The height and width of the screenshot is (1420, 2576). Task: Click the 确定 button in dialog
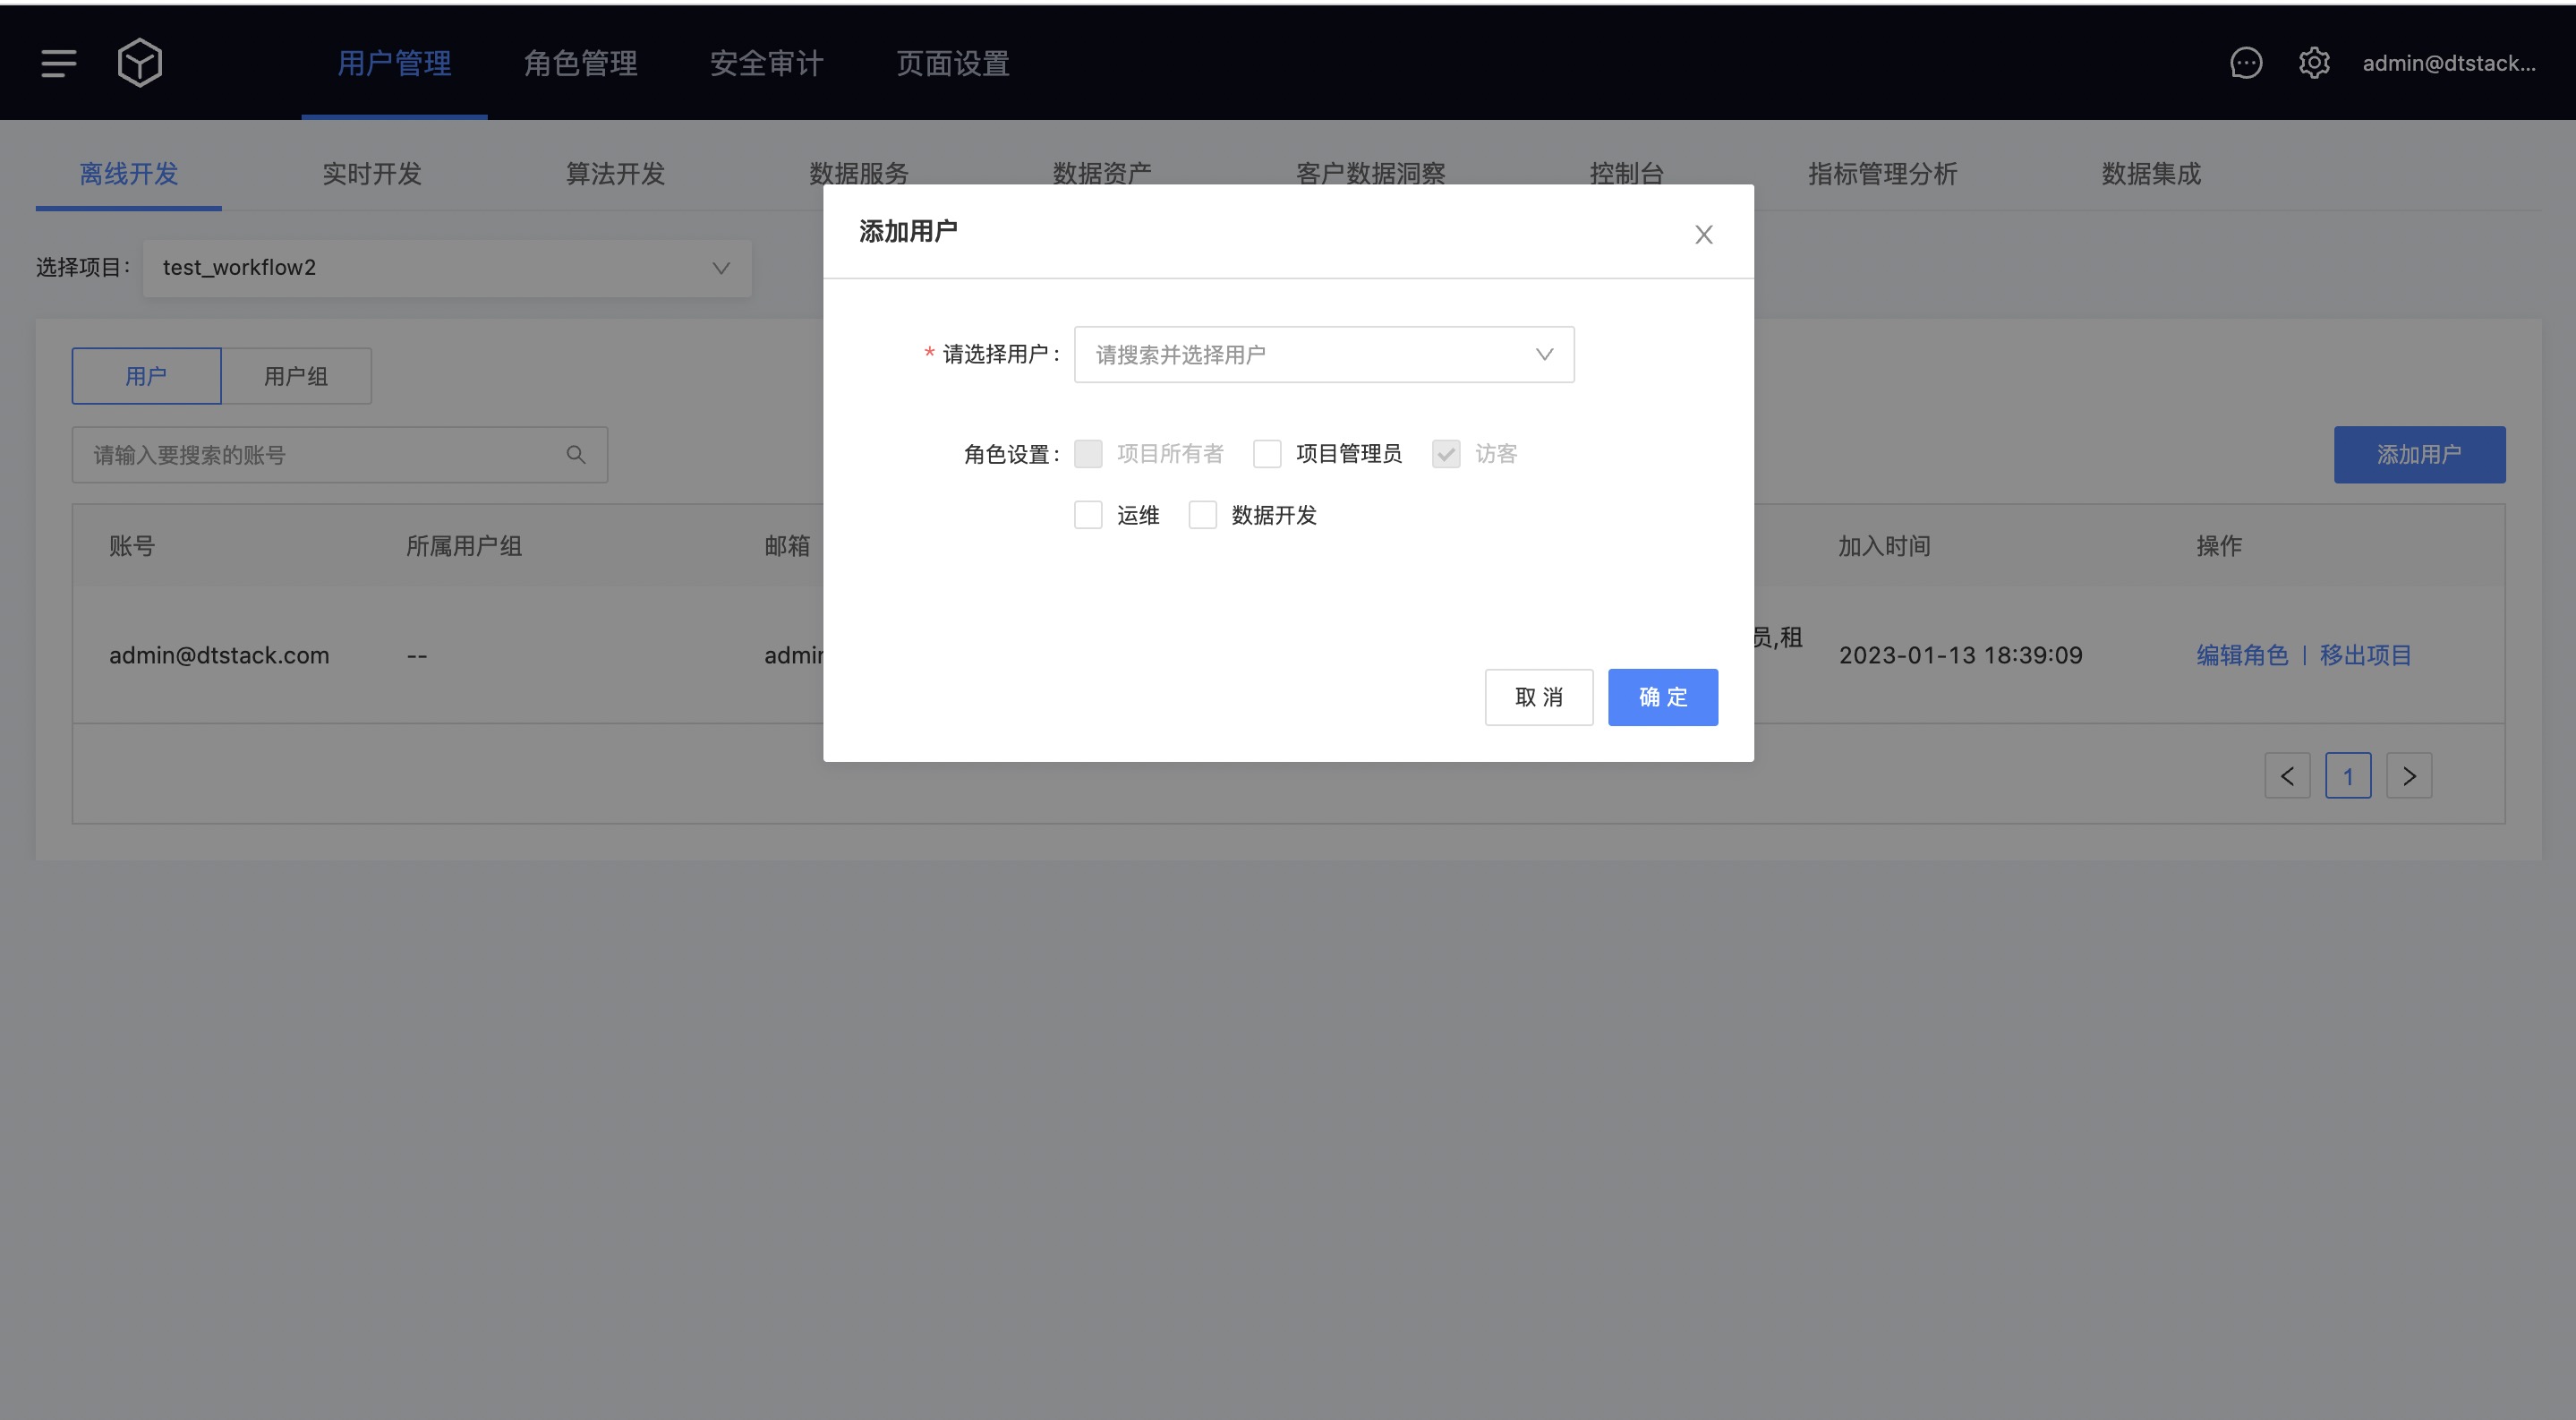1663,697
